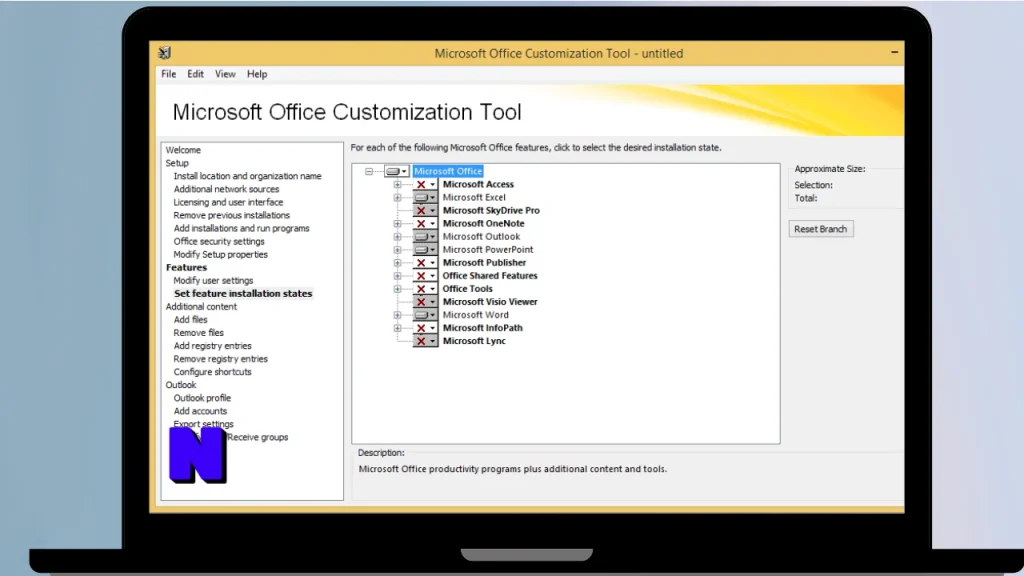
Task: Open install state dropdown for Microsoft Word
Action: click(x=425, y=315)
